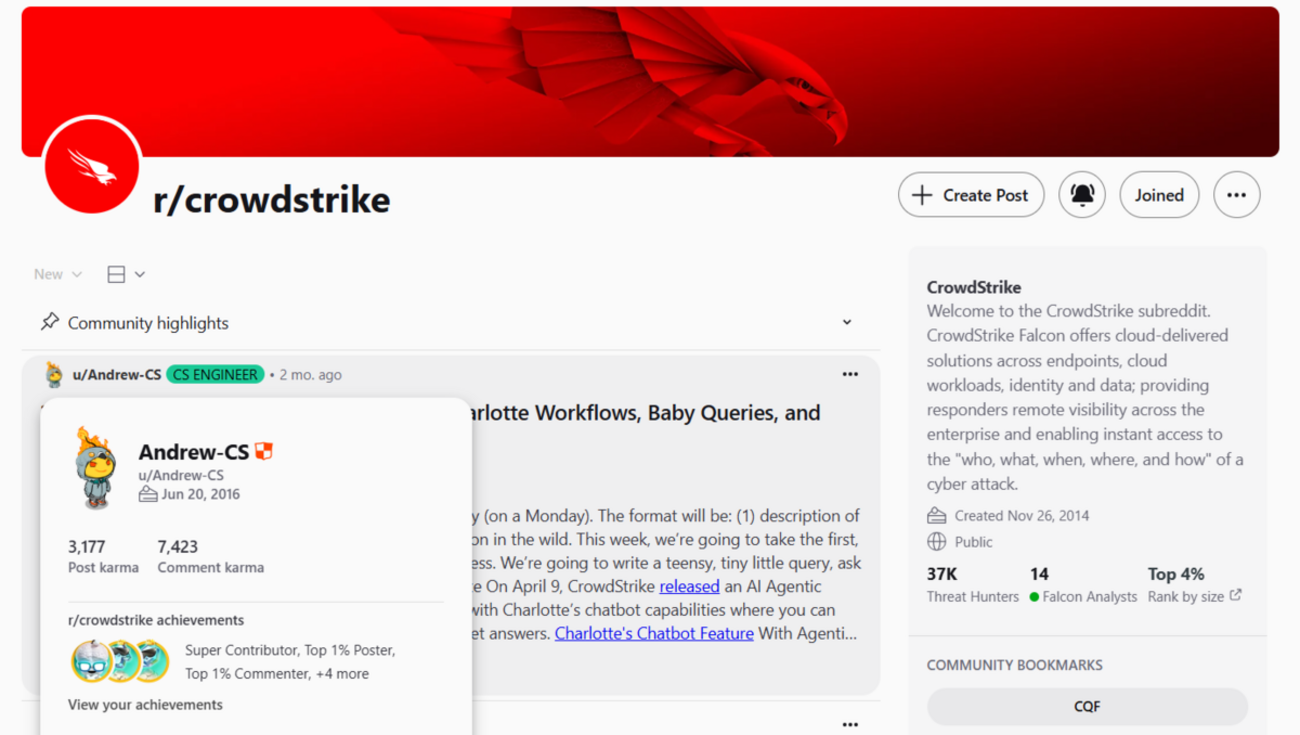The image size is (1300, 735).
Task: Toggle the notification bell for r/crowdstrike
Action: pyautogui.click(x=1082, y=195)
